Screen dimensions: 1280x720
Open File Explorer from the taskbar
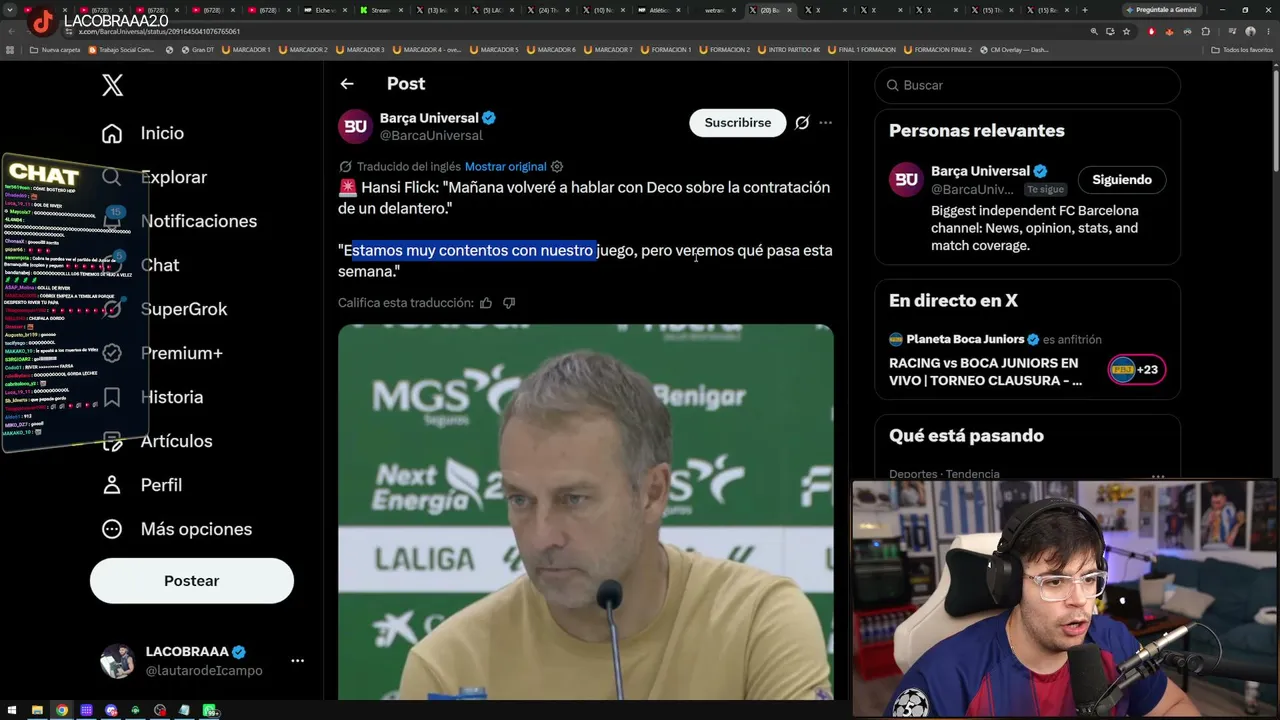point(37,710)
